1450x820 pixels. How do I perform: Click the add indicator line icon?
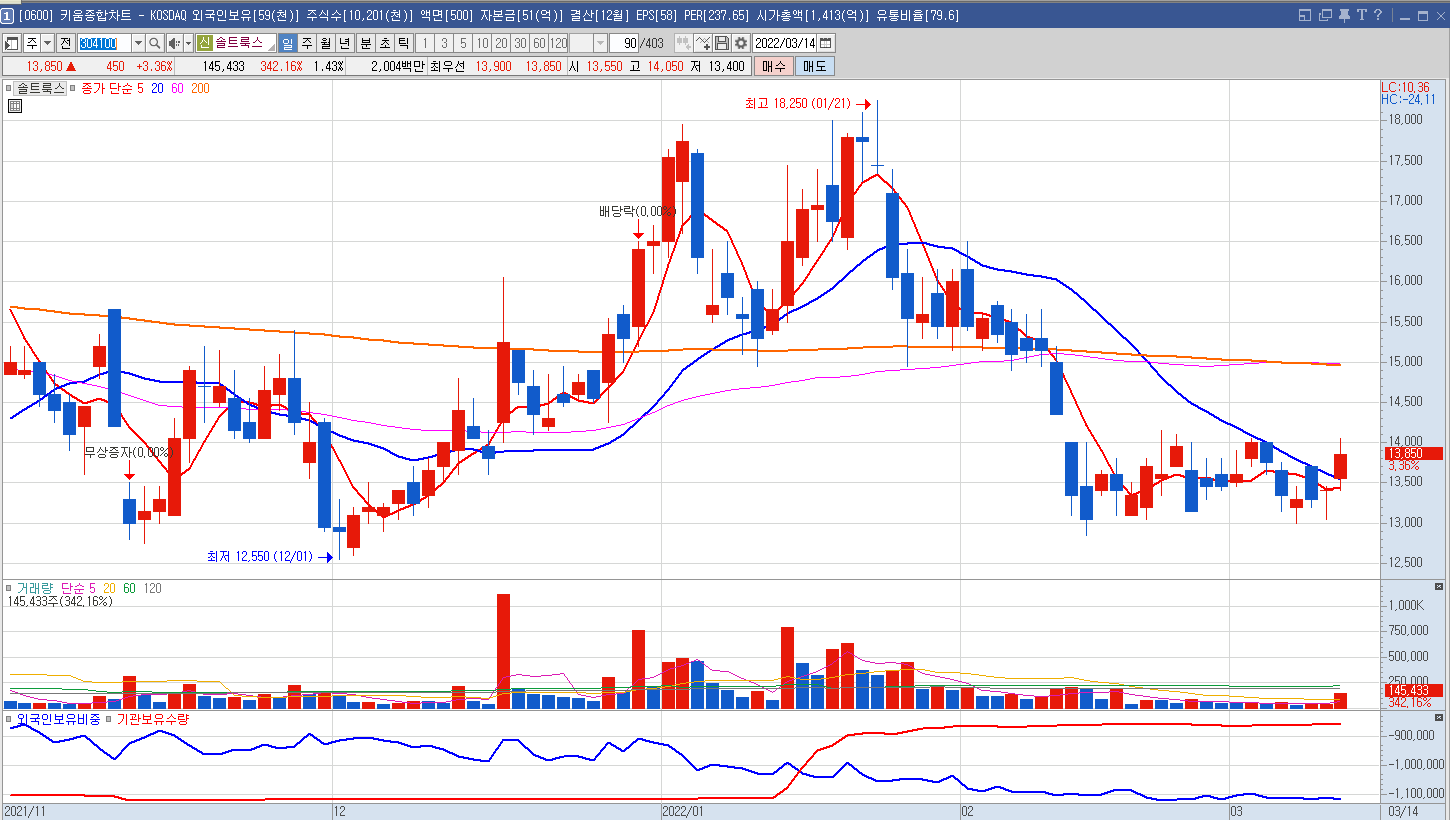coord(703,43)
